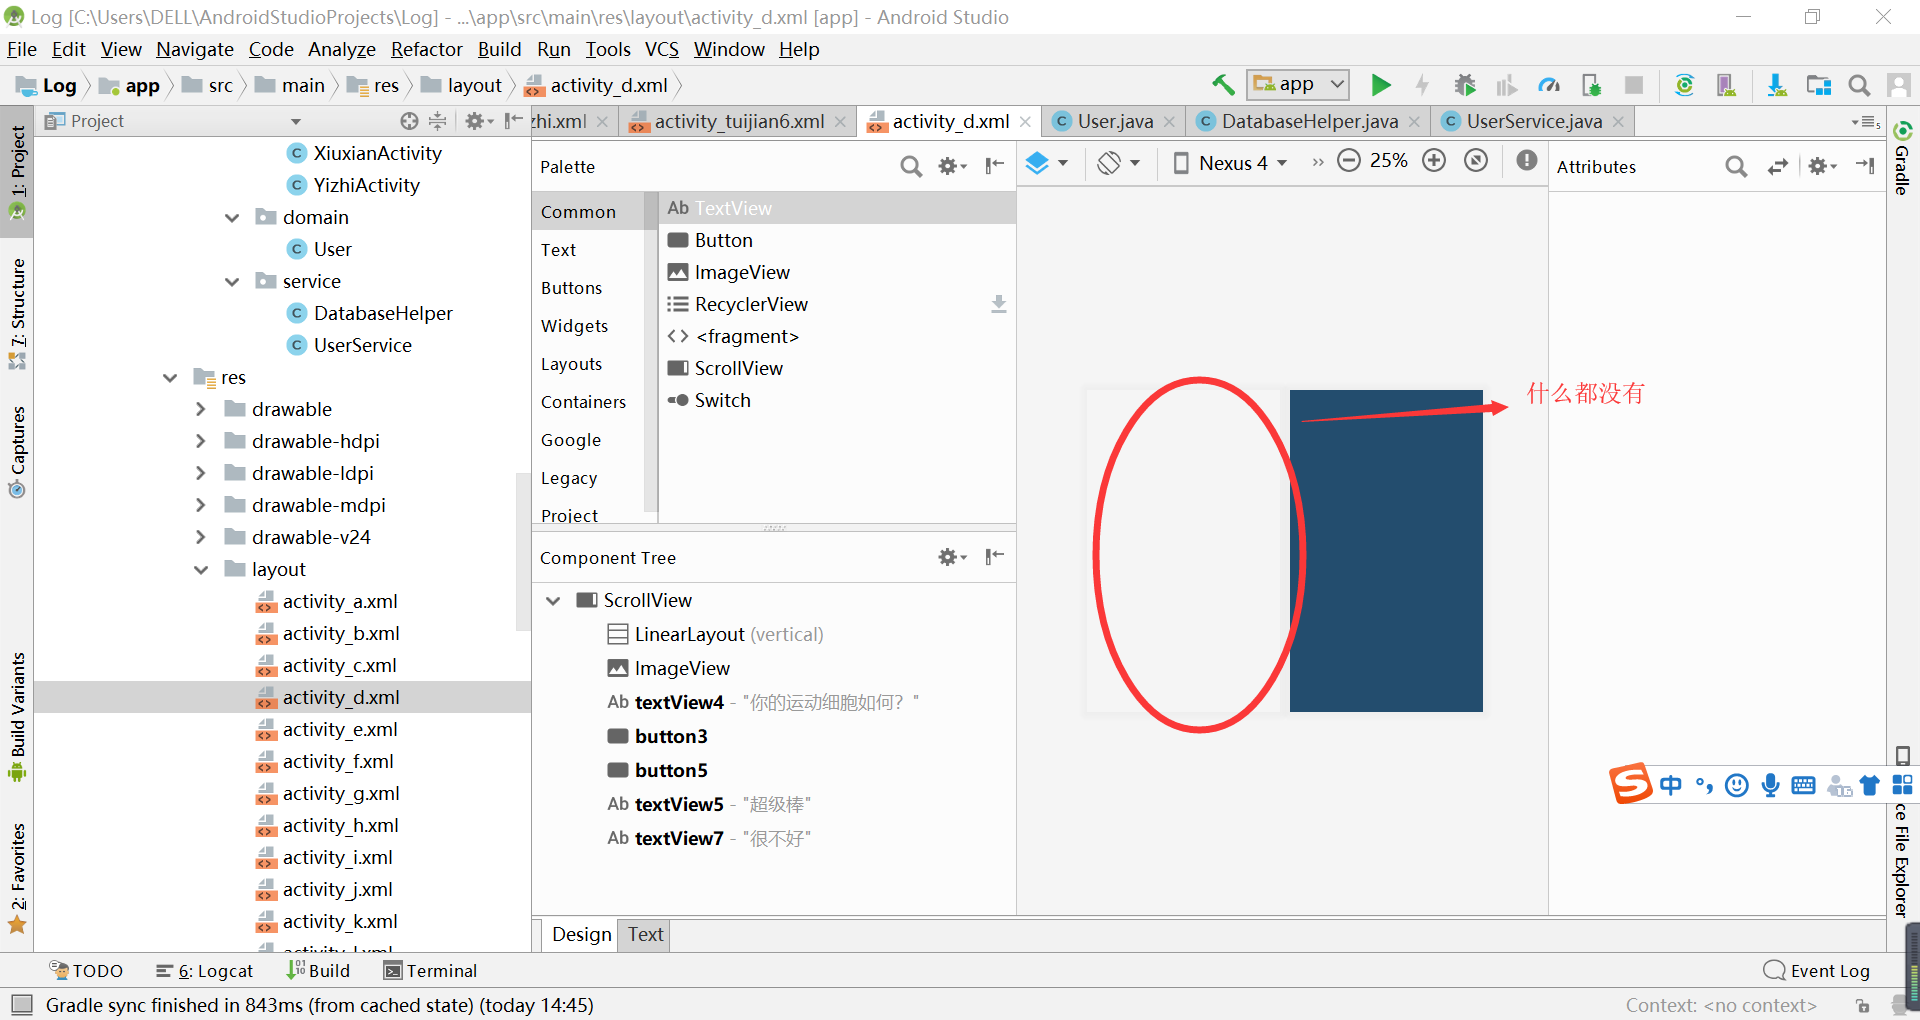Expand the drawable-hdpi folder
This screenshot has width=1920, height=1020.
(x=200, y=441)
